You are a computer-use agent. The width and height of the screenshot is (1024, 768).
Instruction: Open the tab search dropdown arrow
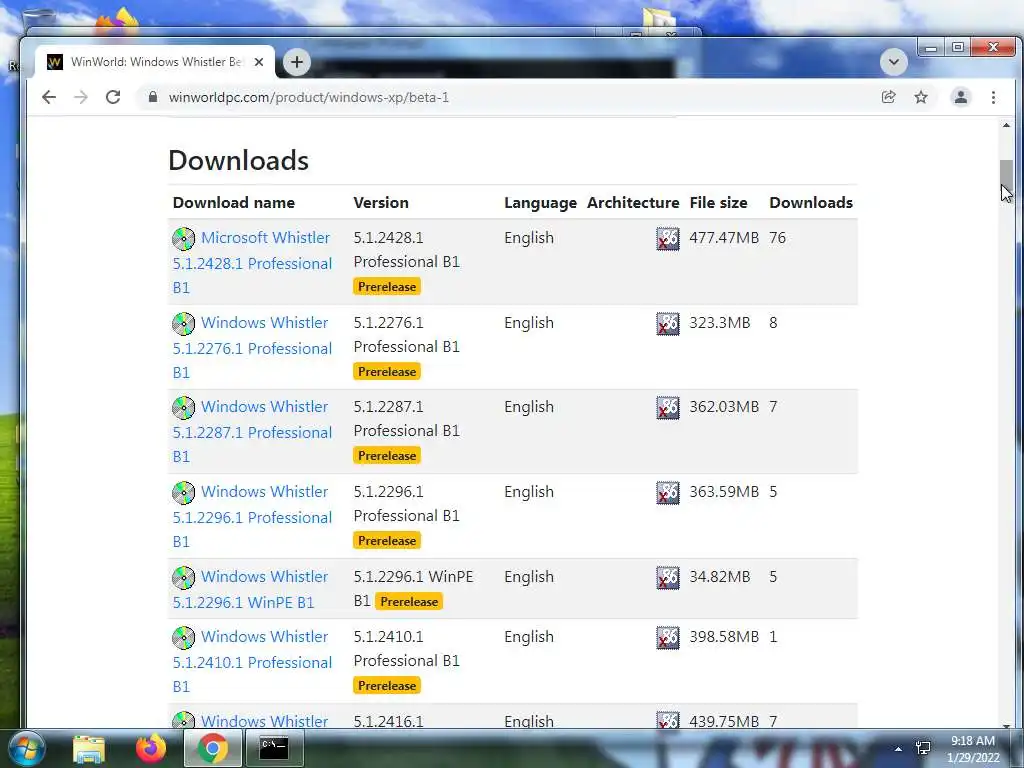893,62
